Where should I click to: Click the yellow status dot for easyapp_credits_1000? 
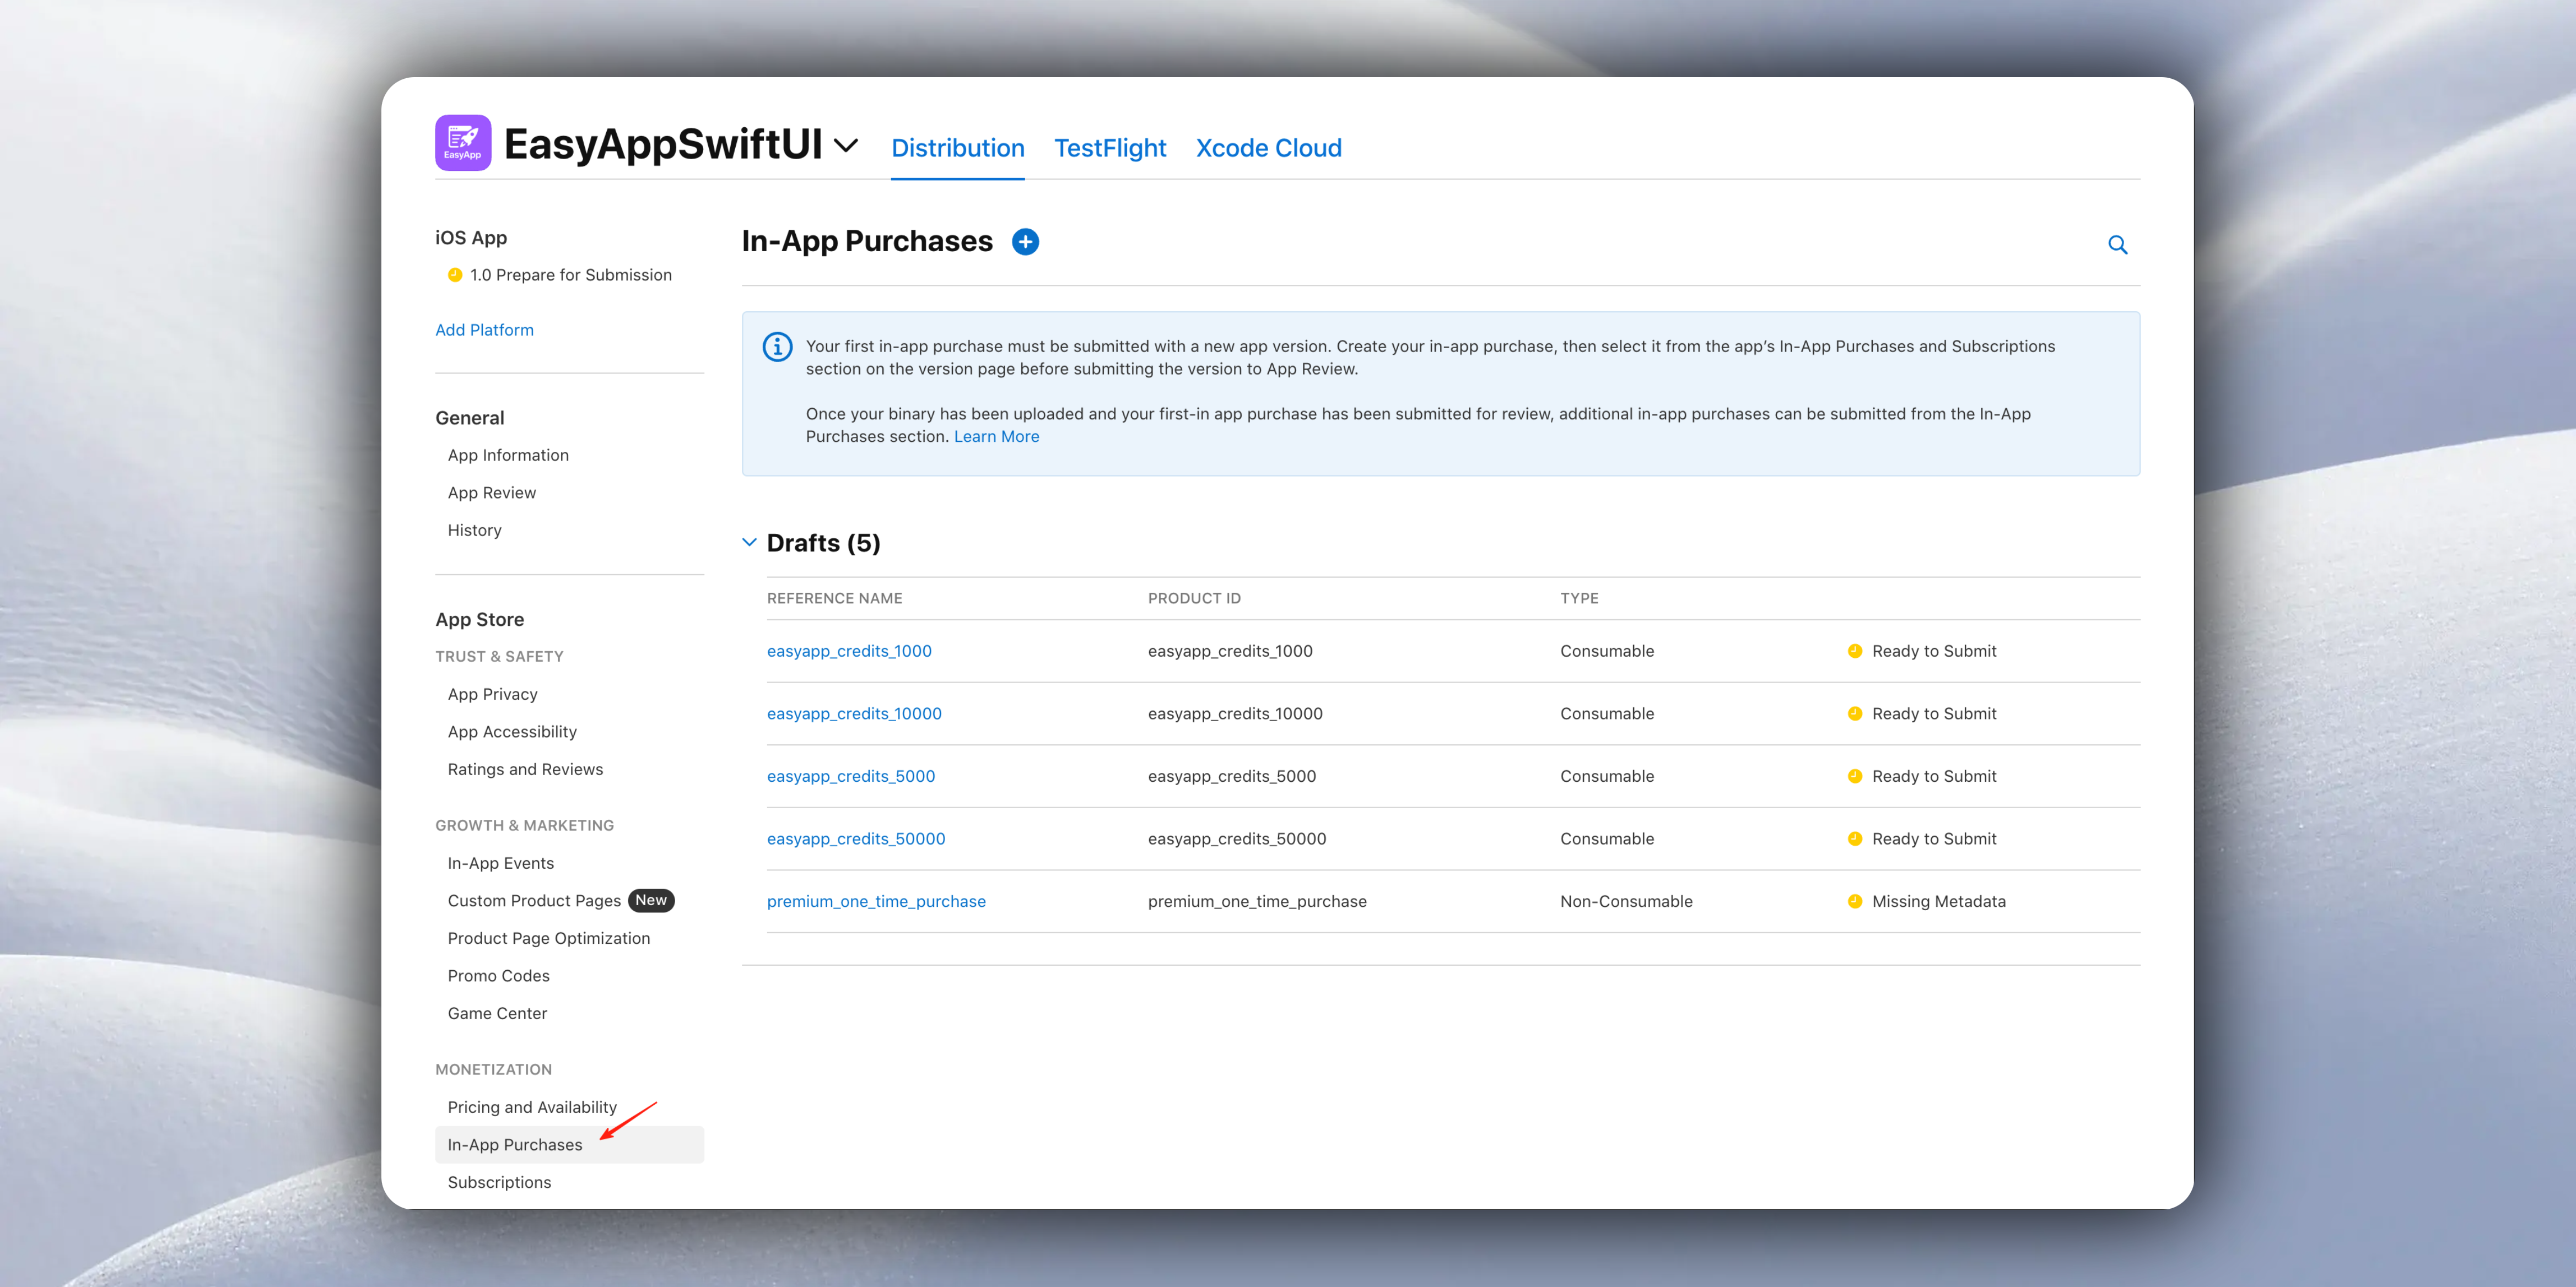(1855, 651)
